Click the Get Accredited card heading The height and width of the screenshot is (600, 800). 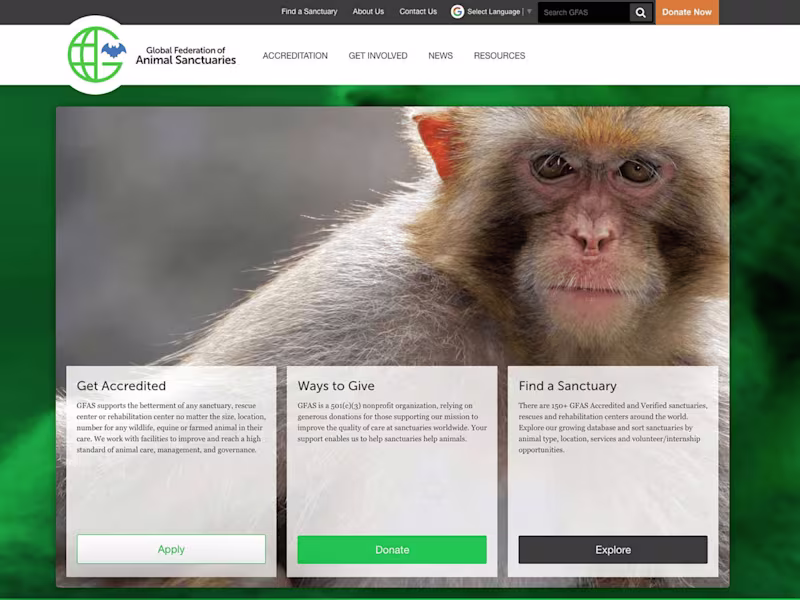[122, 384]
